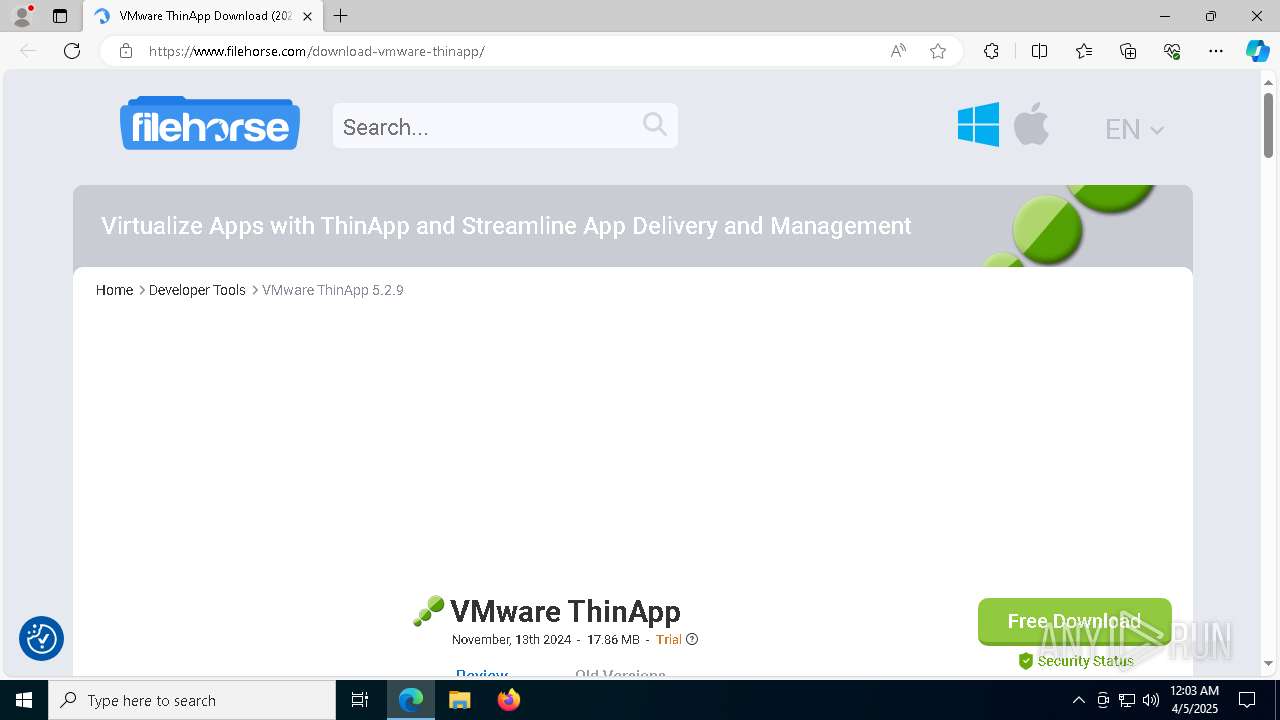
Task: Click the VMware ThinApp 5.2.9 breadcrumb
Action: point(333,290)
